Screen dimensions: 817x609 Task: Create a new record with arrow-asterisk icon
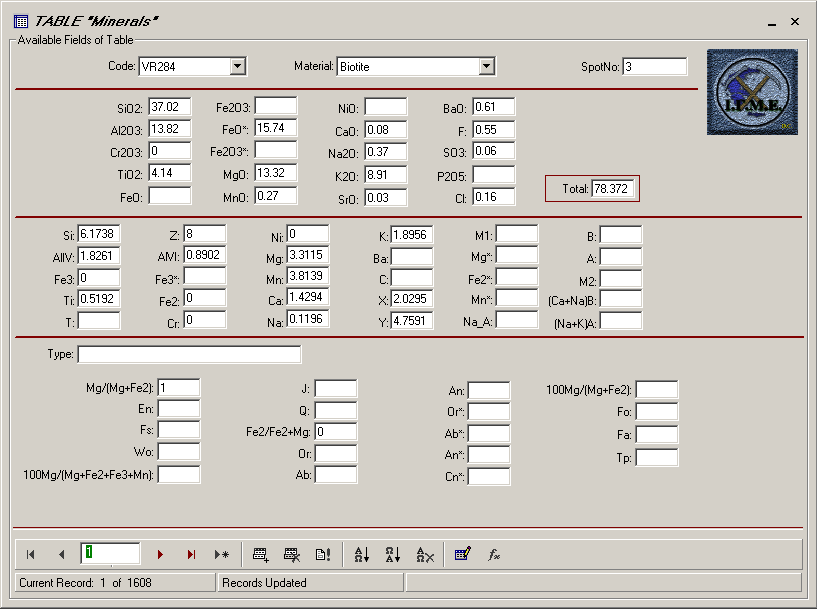222,554
